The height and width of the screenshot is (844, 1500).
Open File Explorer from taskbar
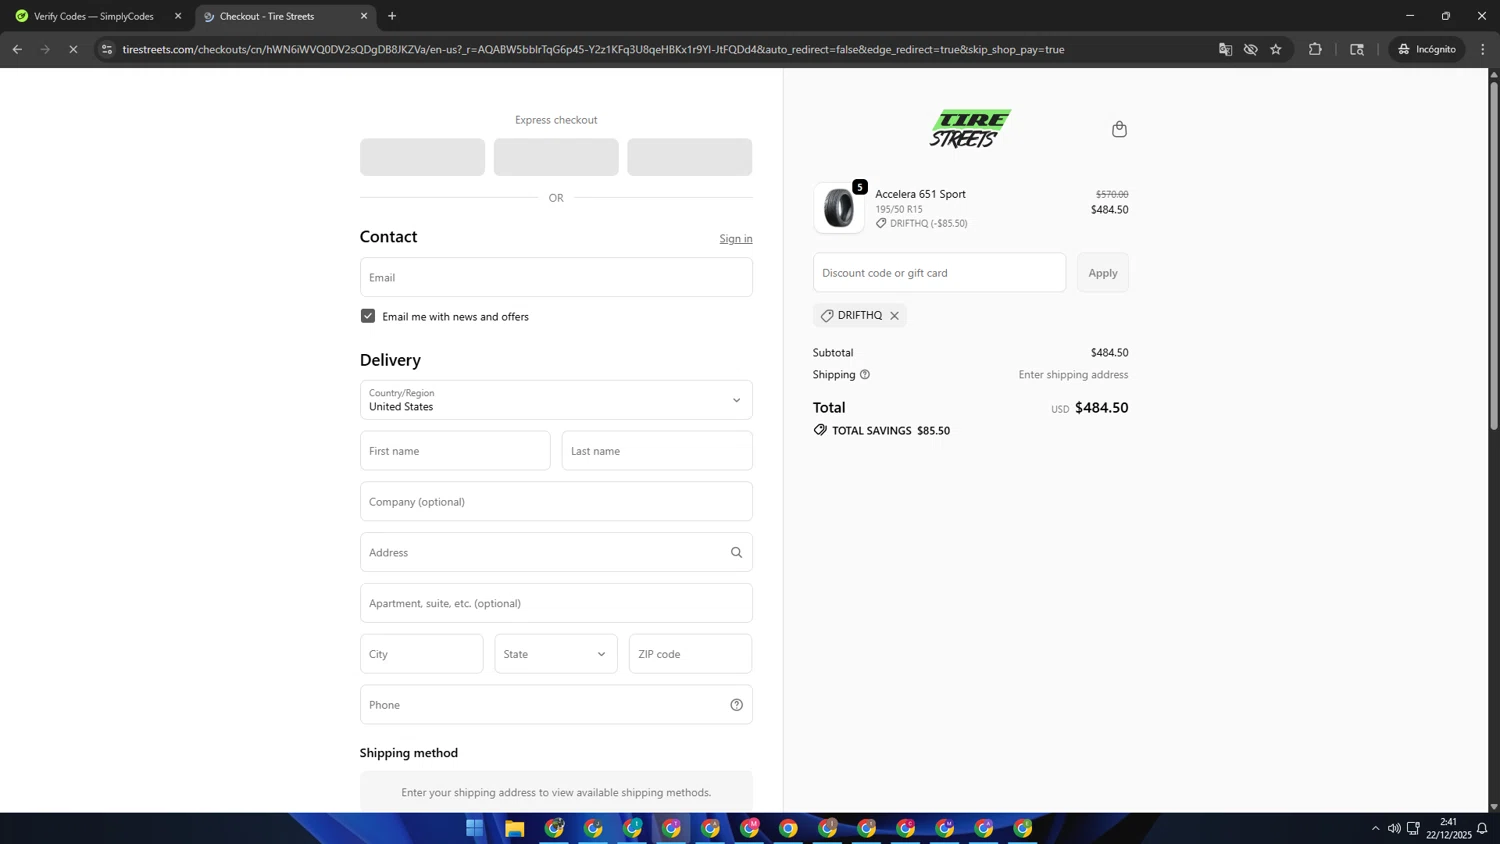pyautogui.click(x=514, y=828)
